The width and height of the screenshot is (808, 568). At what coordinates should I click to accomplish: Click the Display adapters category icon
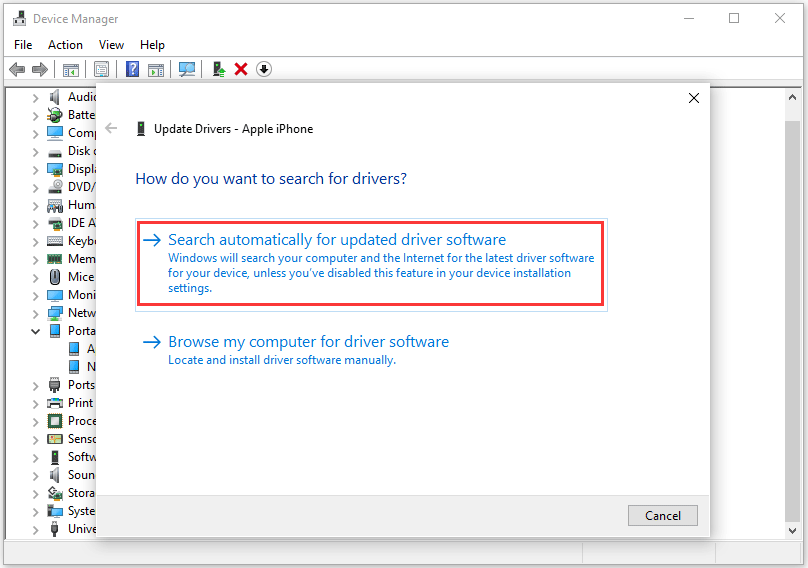(55, 169)
